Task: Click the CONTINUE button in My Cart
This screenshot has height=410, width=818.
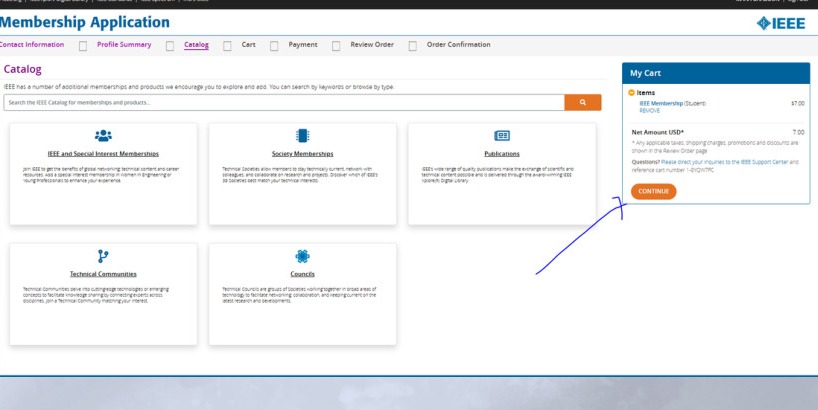Action: point(654,191)
